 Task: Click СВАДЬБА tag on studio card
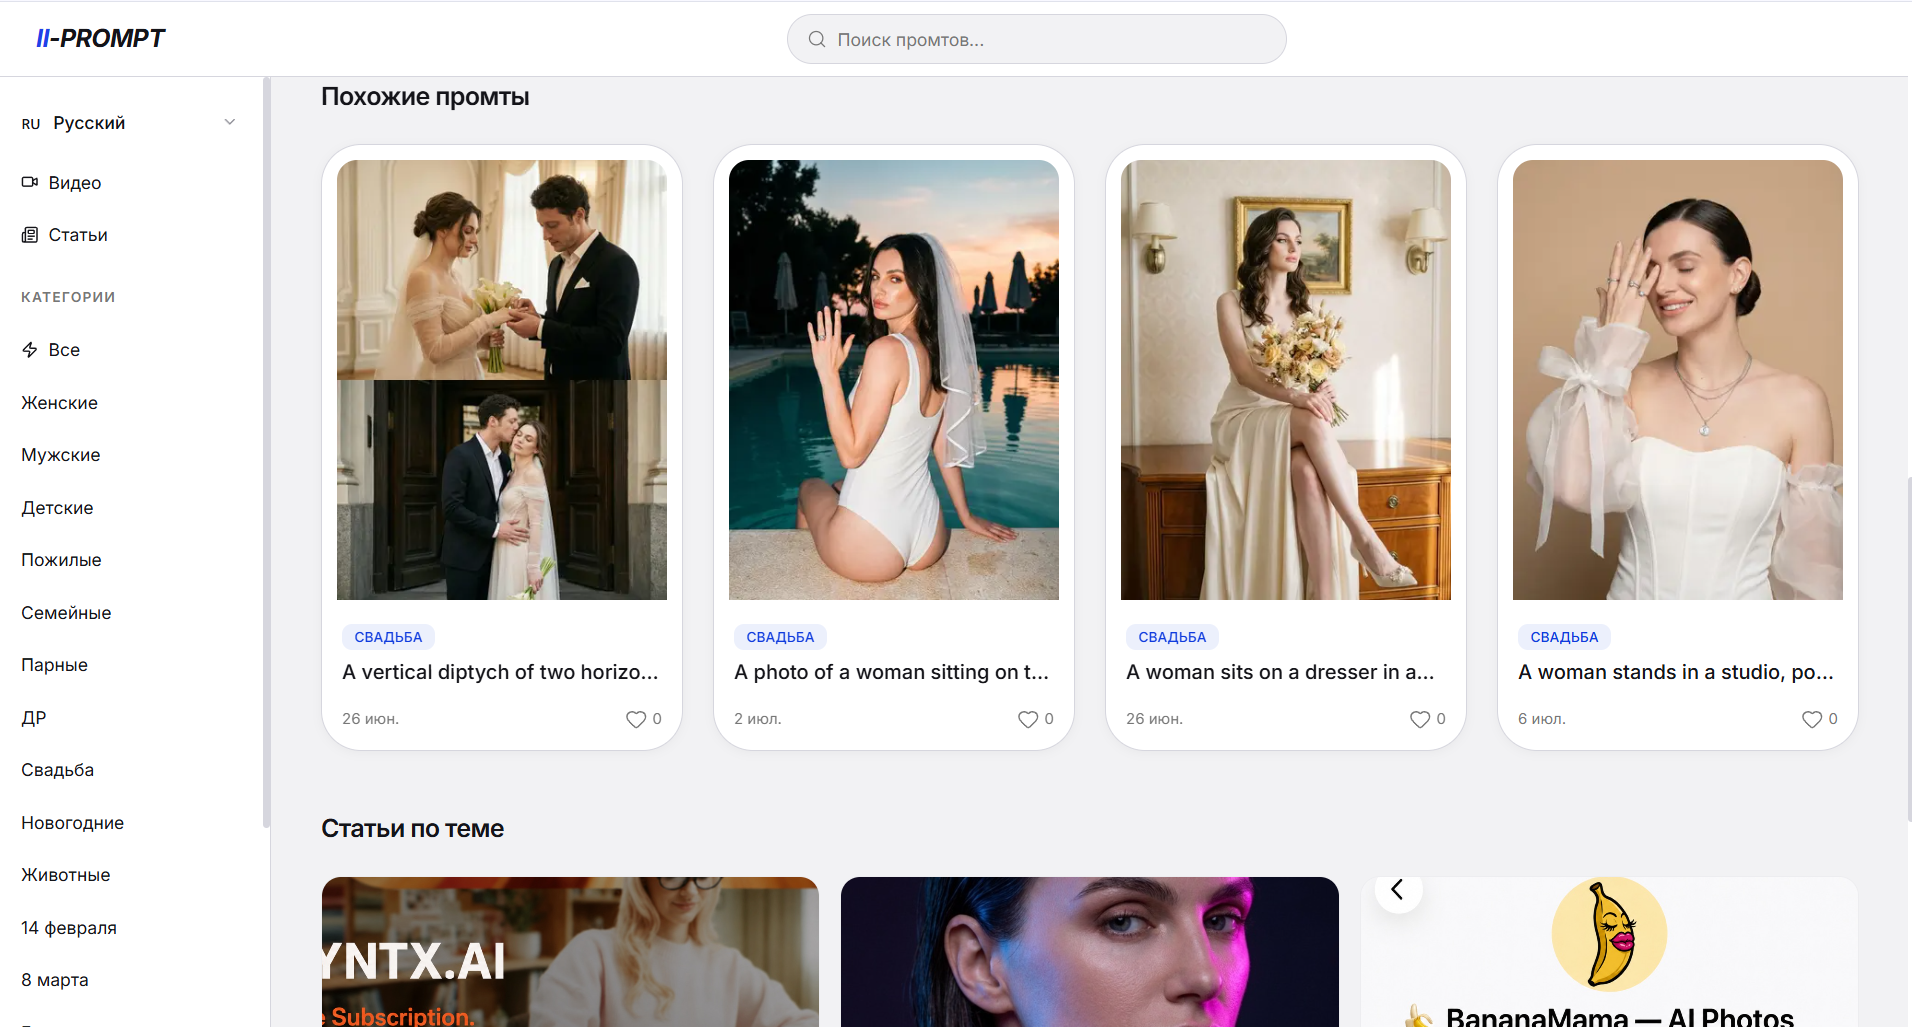pos(1564,637)
